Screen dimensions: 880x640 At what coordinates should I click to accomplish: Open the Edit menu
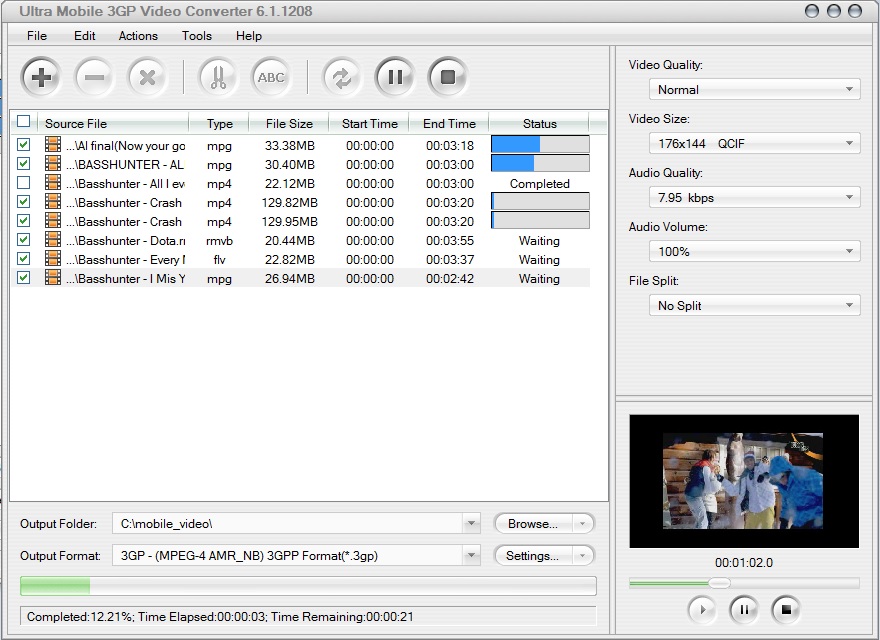tap(84, 36)
